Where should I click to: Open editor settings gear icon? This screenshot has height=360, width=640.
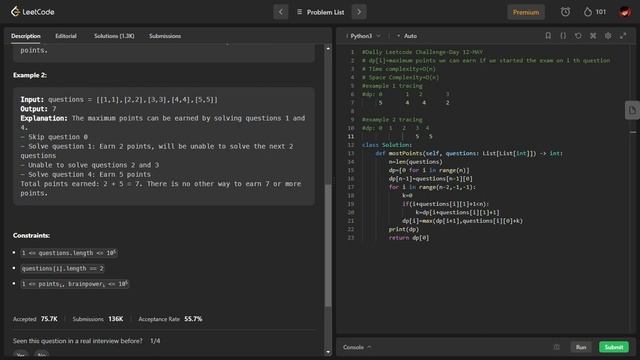pos(608,36)
